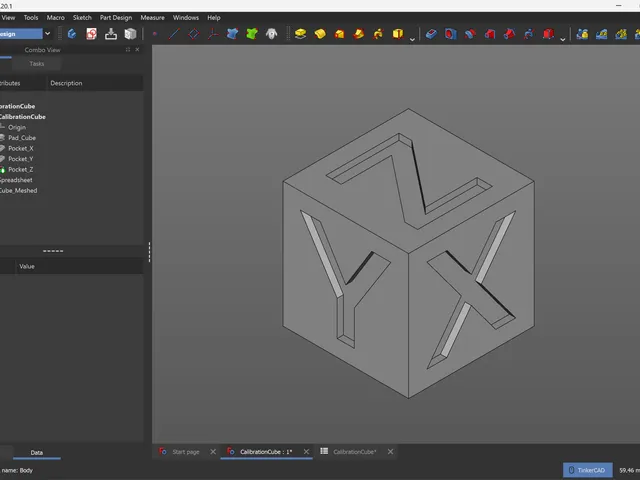Open the subtractive primitive dropdown arrow
This screenshot has height=480, width=640.
pyautogui.click(x=562, y=39)
